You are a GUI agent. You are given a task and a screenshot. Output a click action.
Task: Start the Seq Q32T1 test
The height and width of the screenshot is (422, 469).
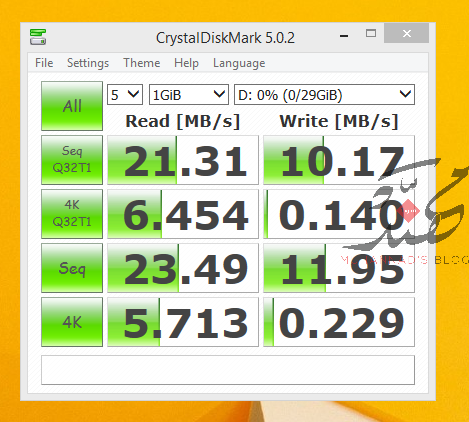coord(72,160)
